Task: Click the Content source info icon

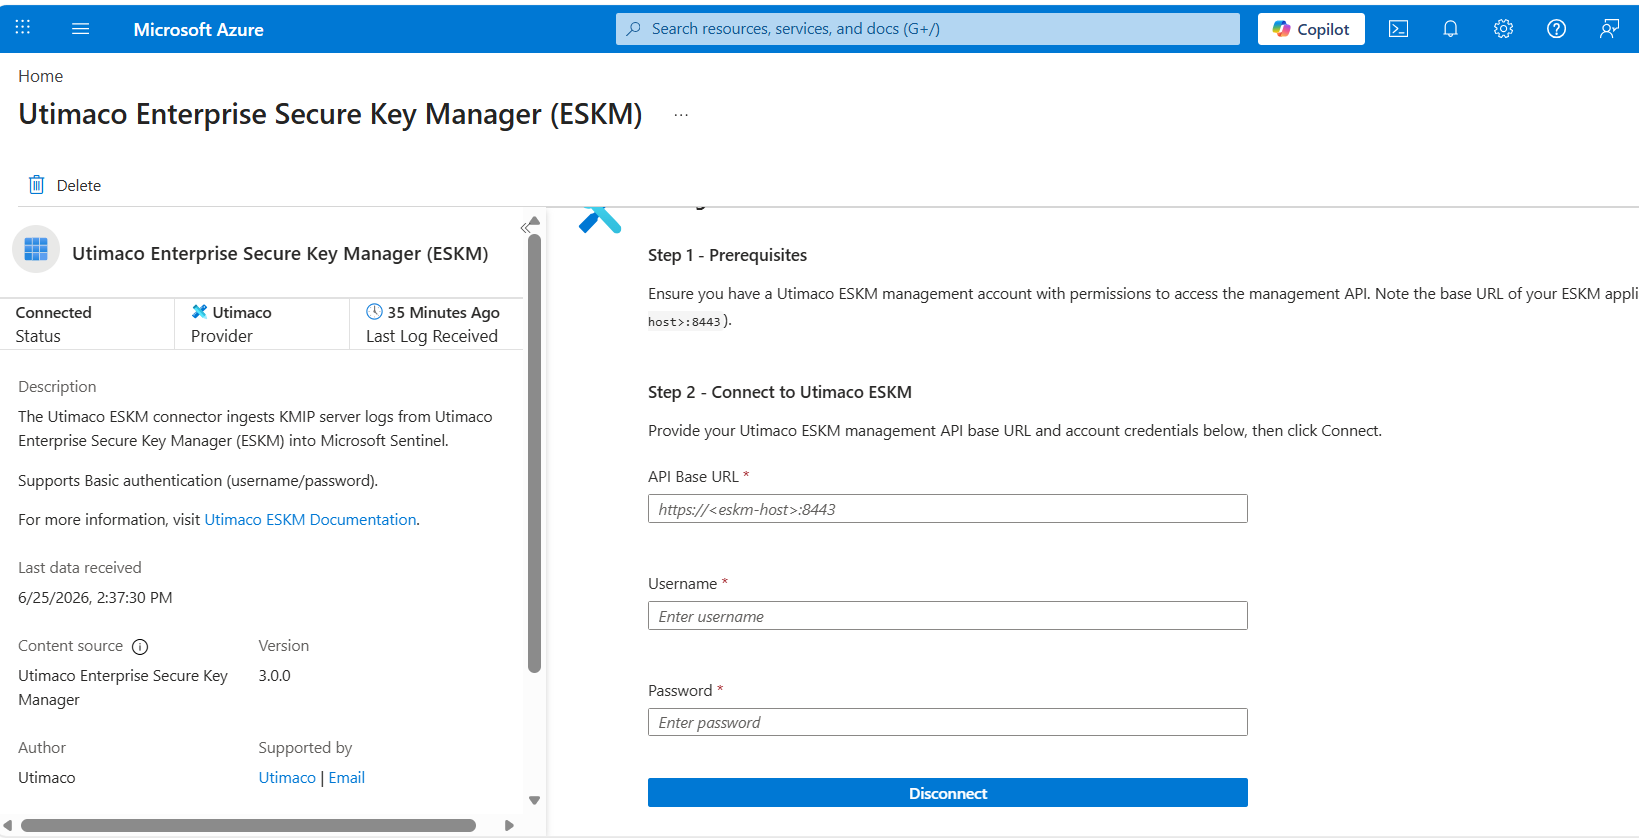Action: point(140,647)
